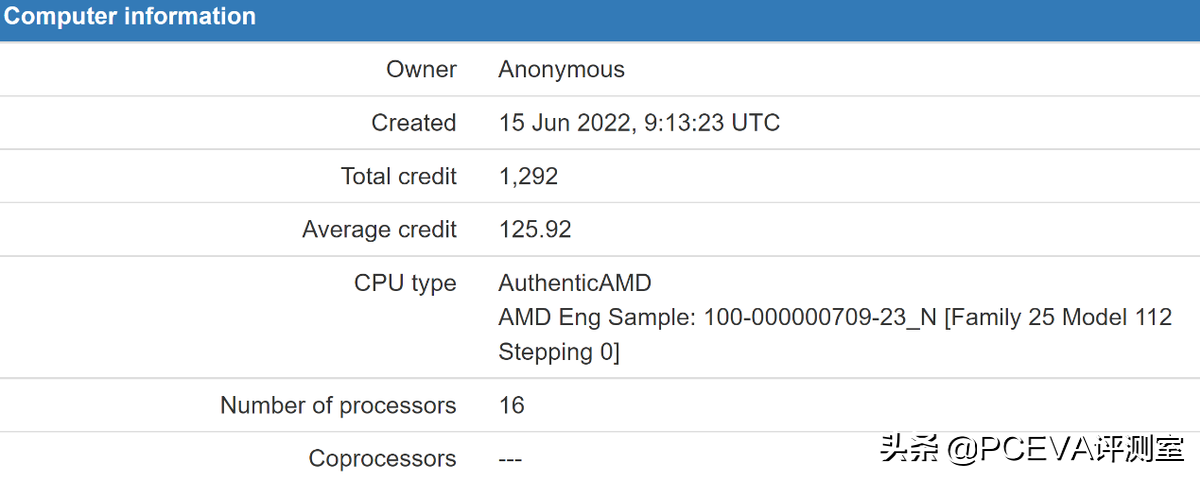Click the 15 Jun 2022 creation date
Viewport: 1200px width, 478px height.
[x=639, y=123]
